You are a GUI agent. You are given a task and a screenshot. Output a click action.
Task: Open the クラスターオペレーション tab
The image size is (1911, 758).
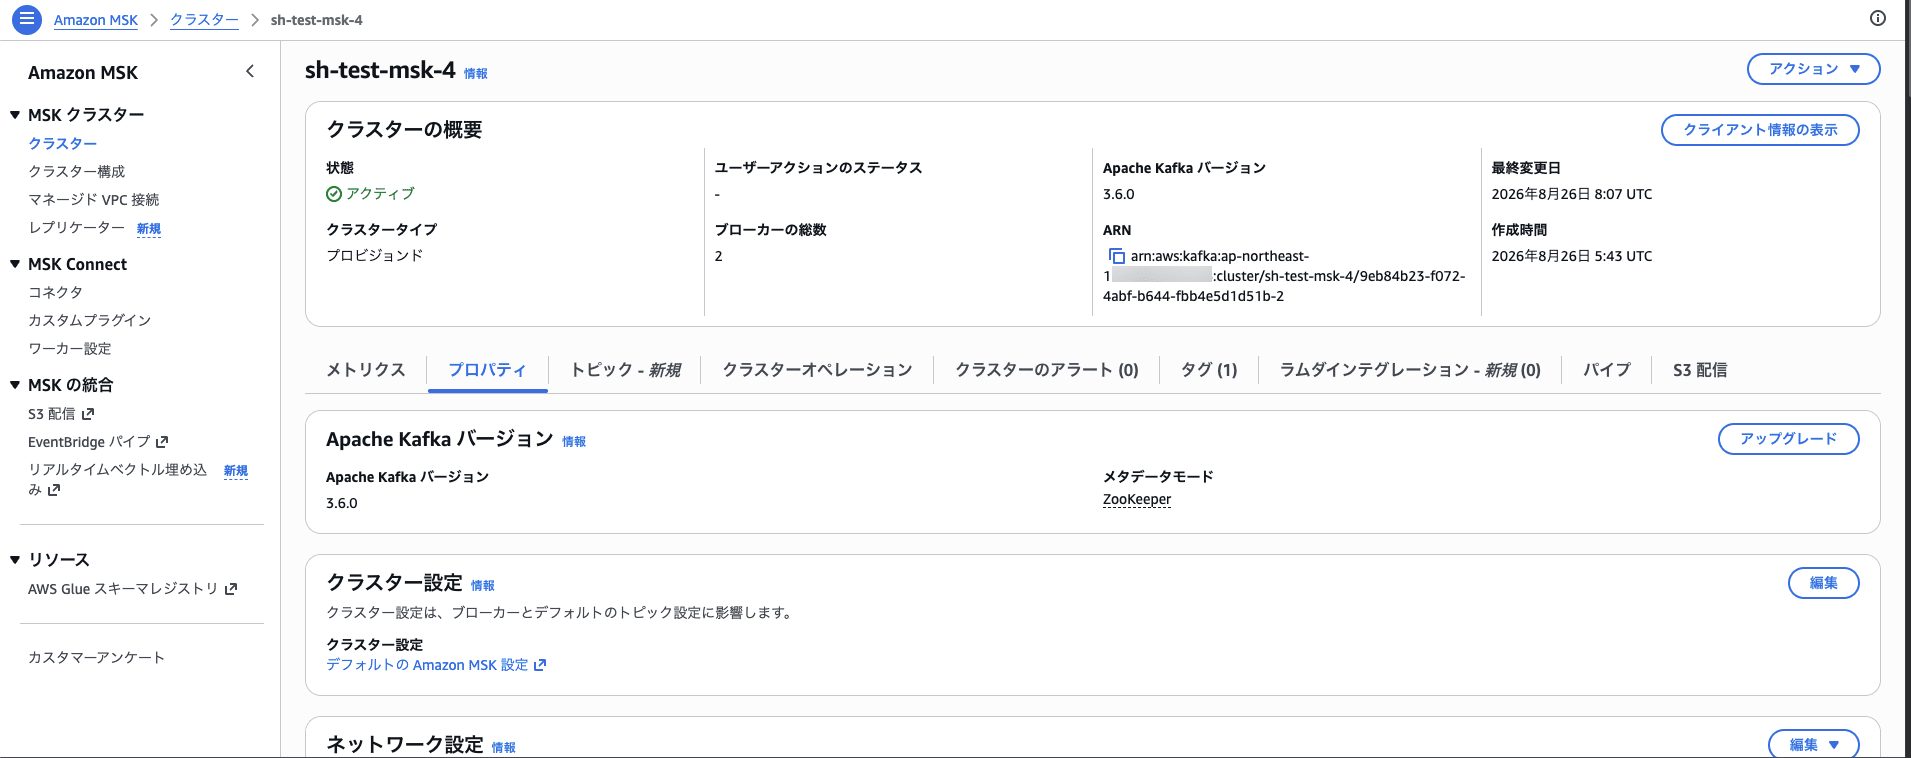817,370
